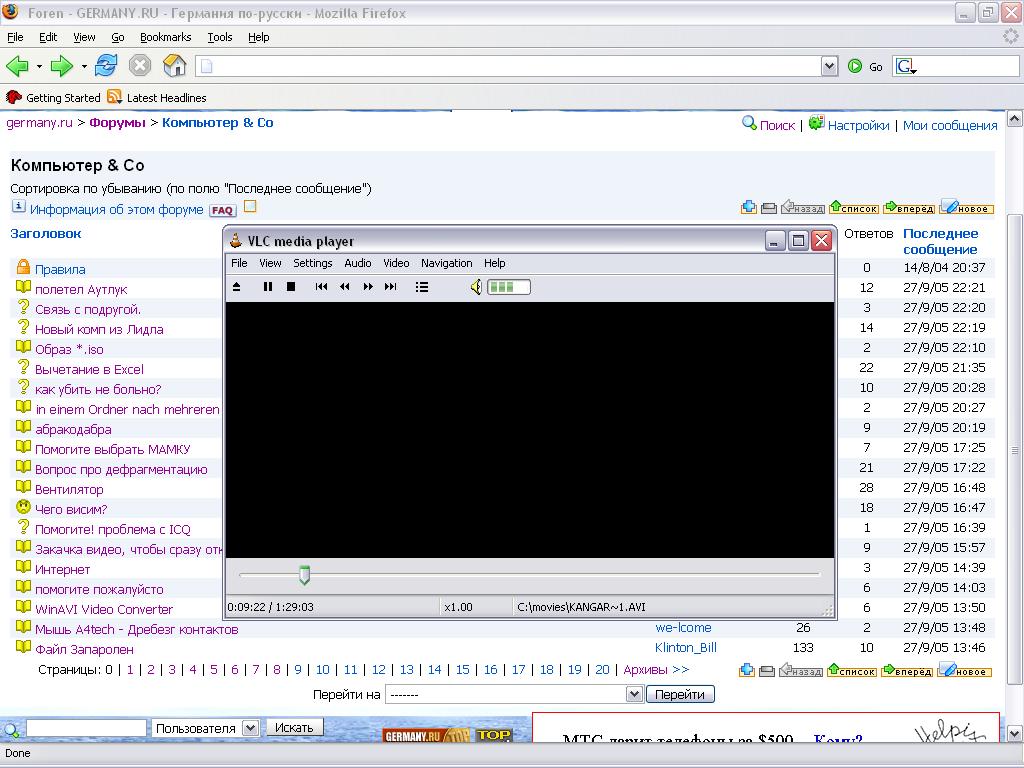The image size is (1024, 768).
Task: Open the Forward button history dropdown arrow
Action: click(x=84, y=66)
